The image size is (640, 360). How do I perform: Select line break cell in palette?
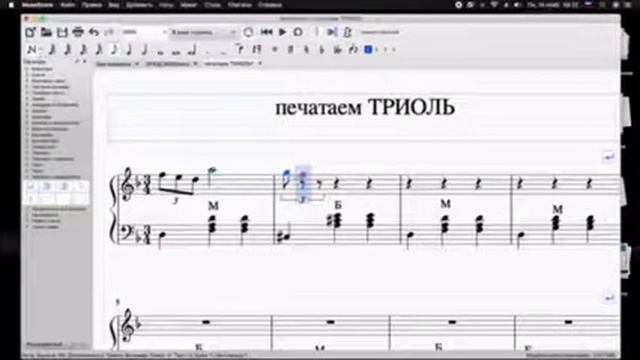point(31,187)
